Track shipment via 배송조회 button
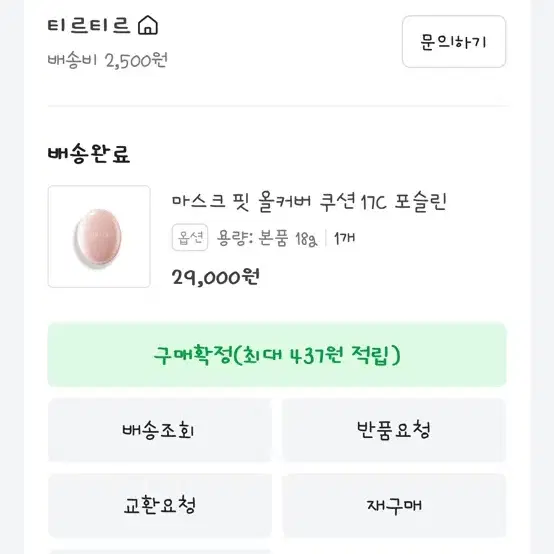The height and width of the screenshot is (554, 554). 160,430
